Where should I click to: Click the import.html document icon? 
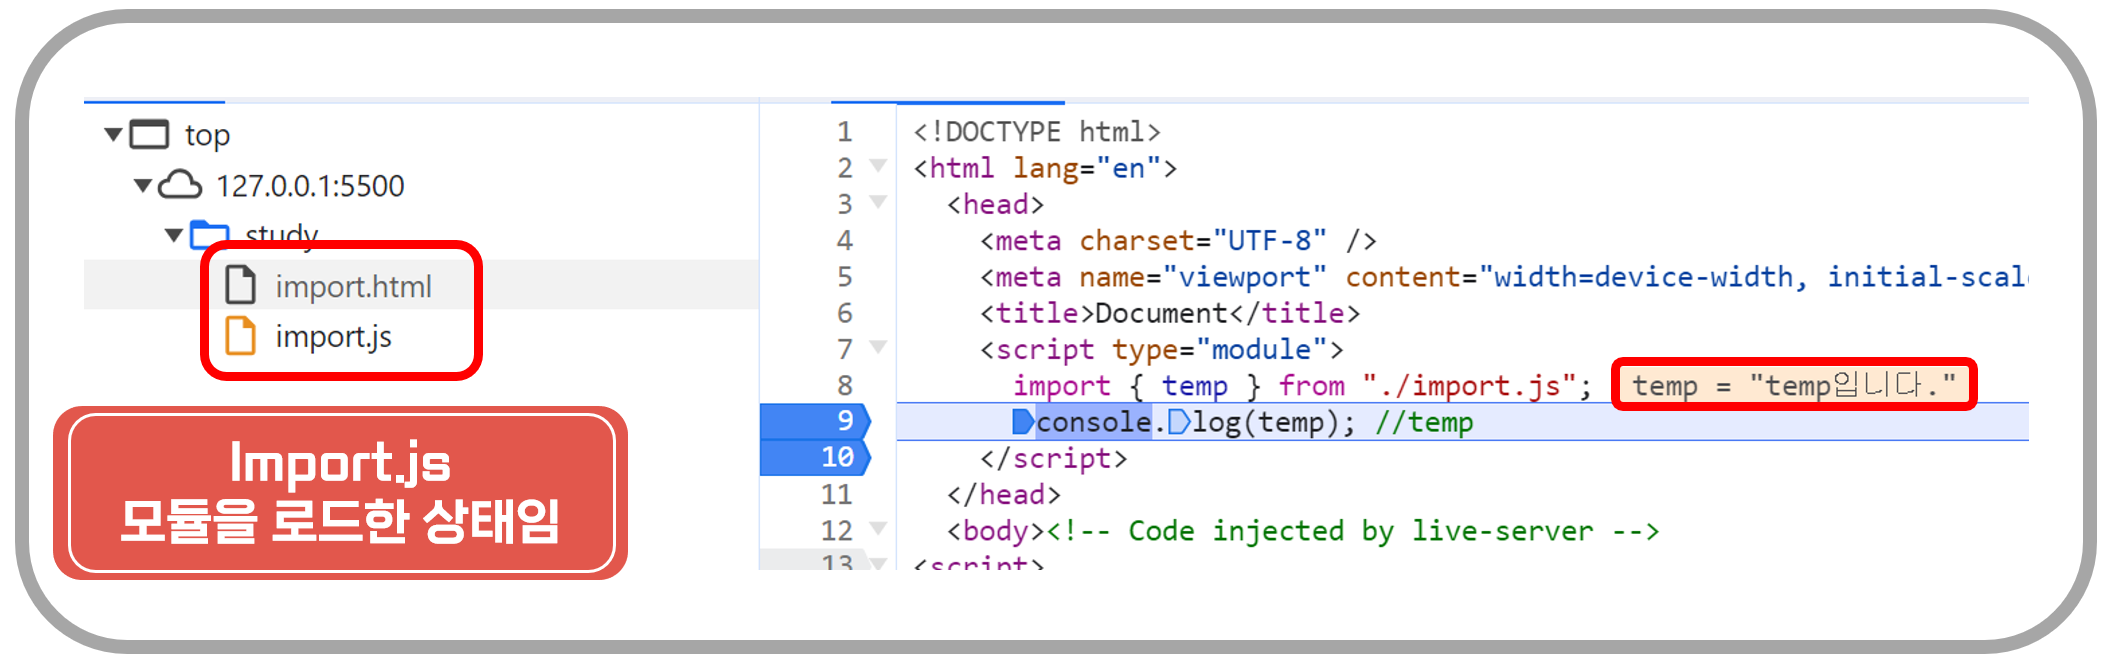point(240,285)
